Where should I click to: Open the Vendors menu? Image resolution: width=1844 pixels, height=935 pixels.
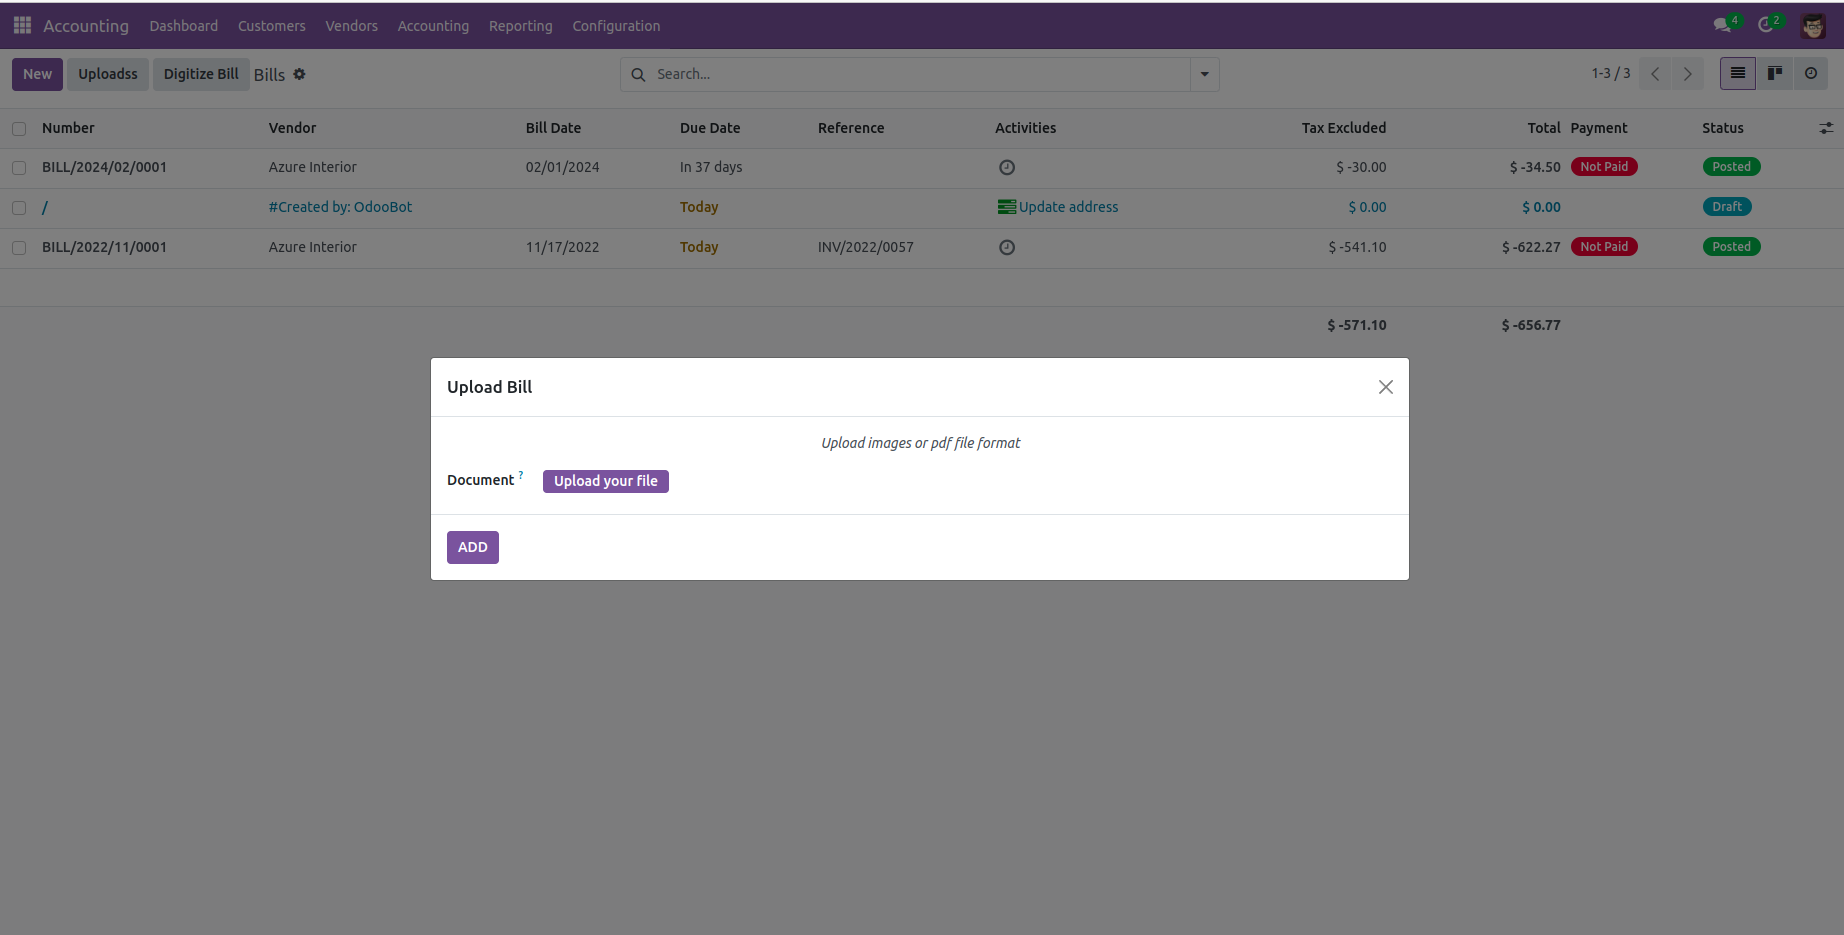click(352, 26)
